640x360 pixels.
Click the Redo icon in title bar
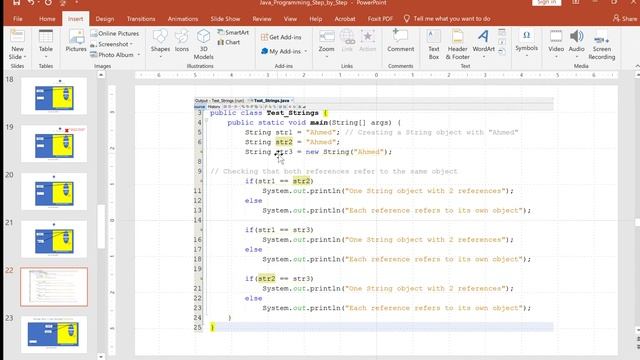pyautogui.click(x=48, y=2)
